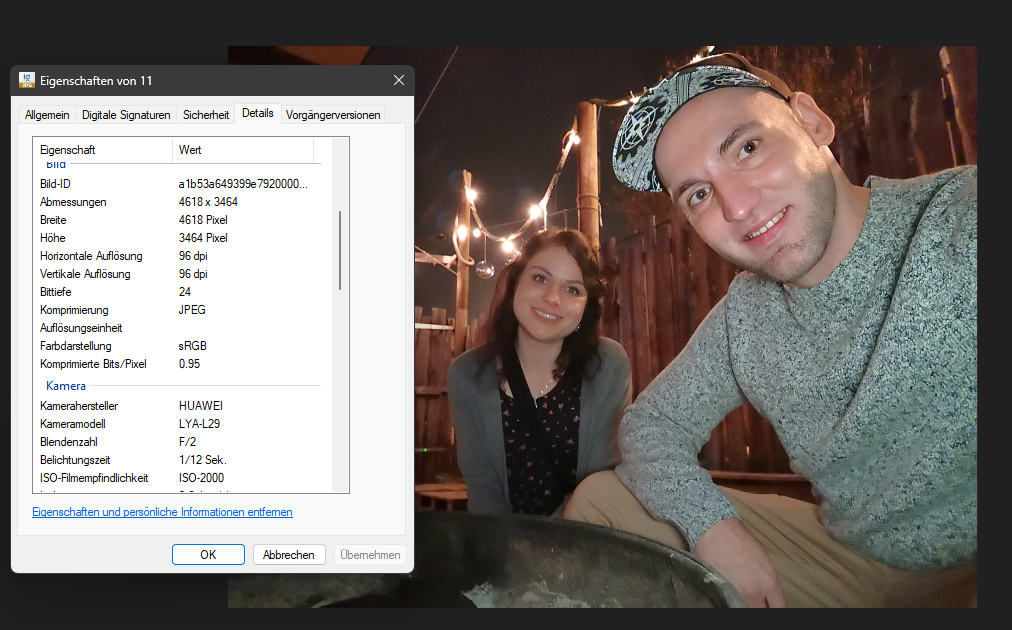Select the Sicherheit tab
The height and width of the screenshot is (630, 1012).
tap(206, 115)
